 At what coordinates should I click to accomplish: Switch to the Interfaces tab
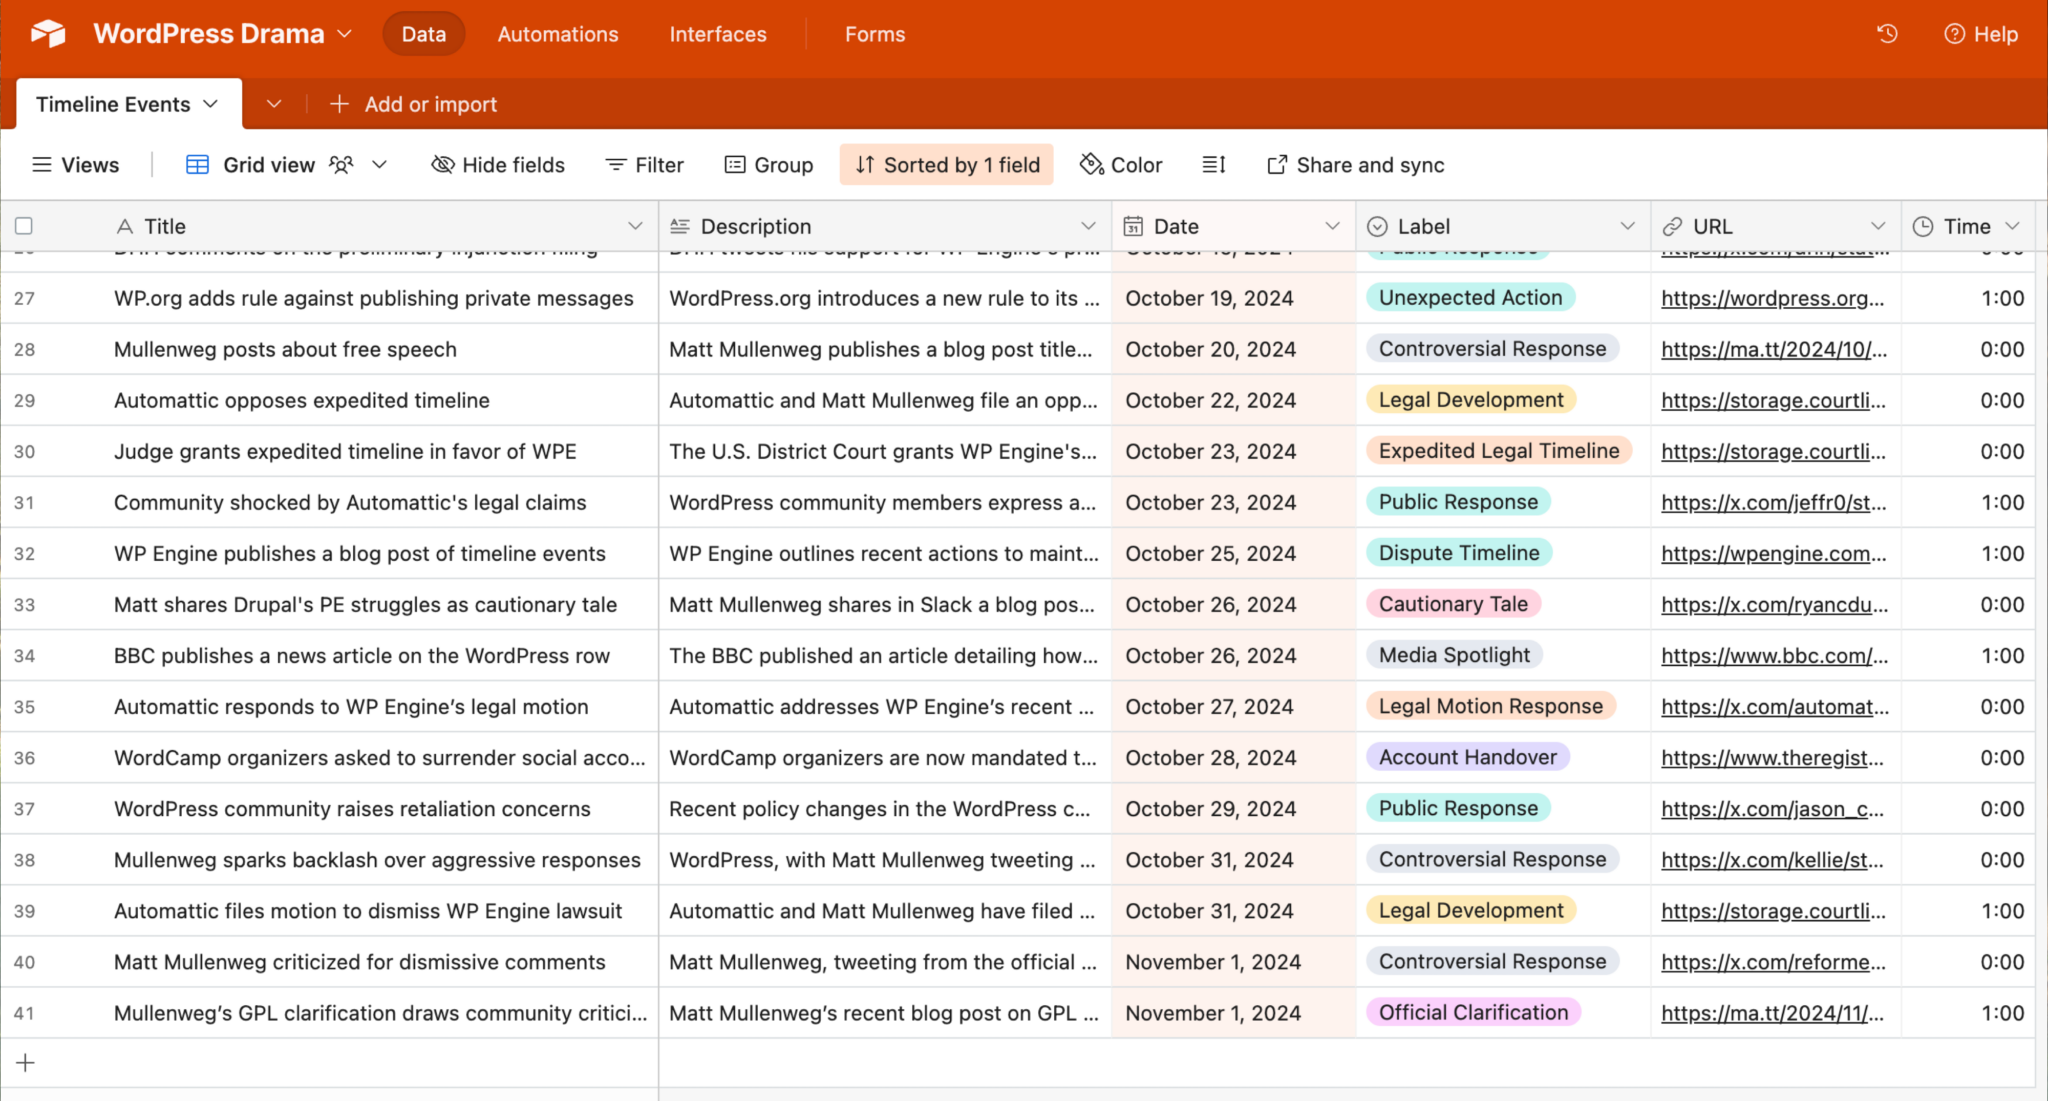click(x=718, y=34)
